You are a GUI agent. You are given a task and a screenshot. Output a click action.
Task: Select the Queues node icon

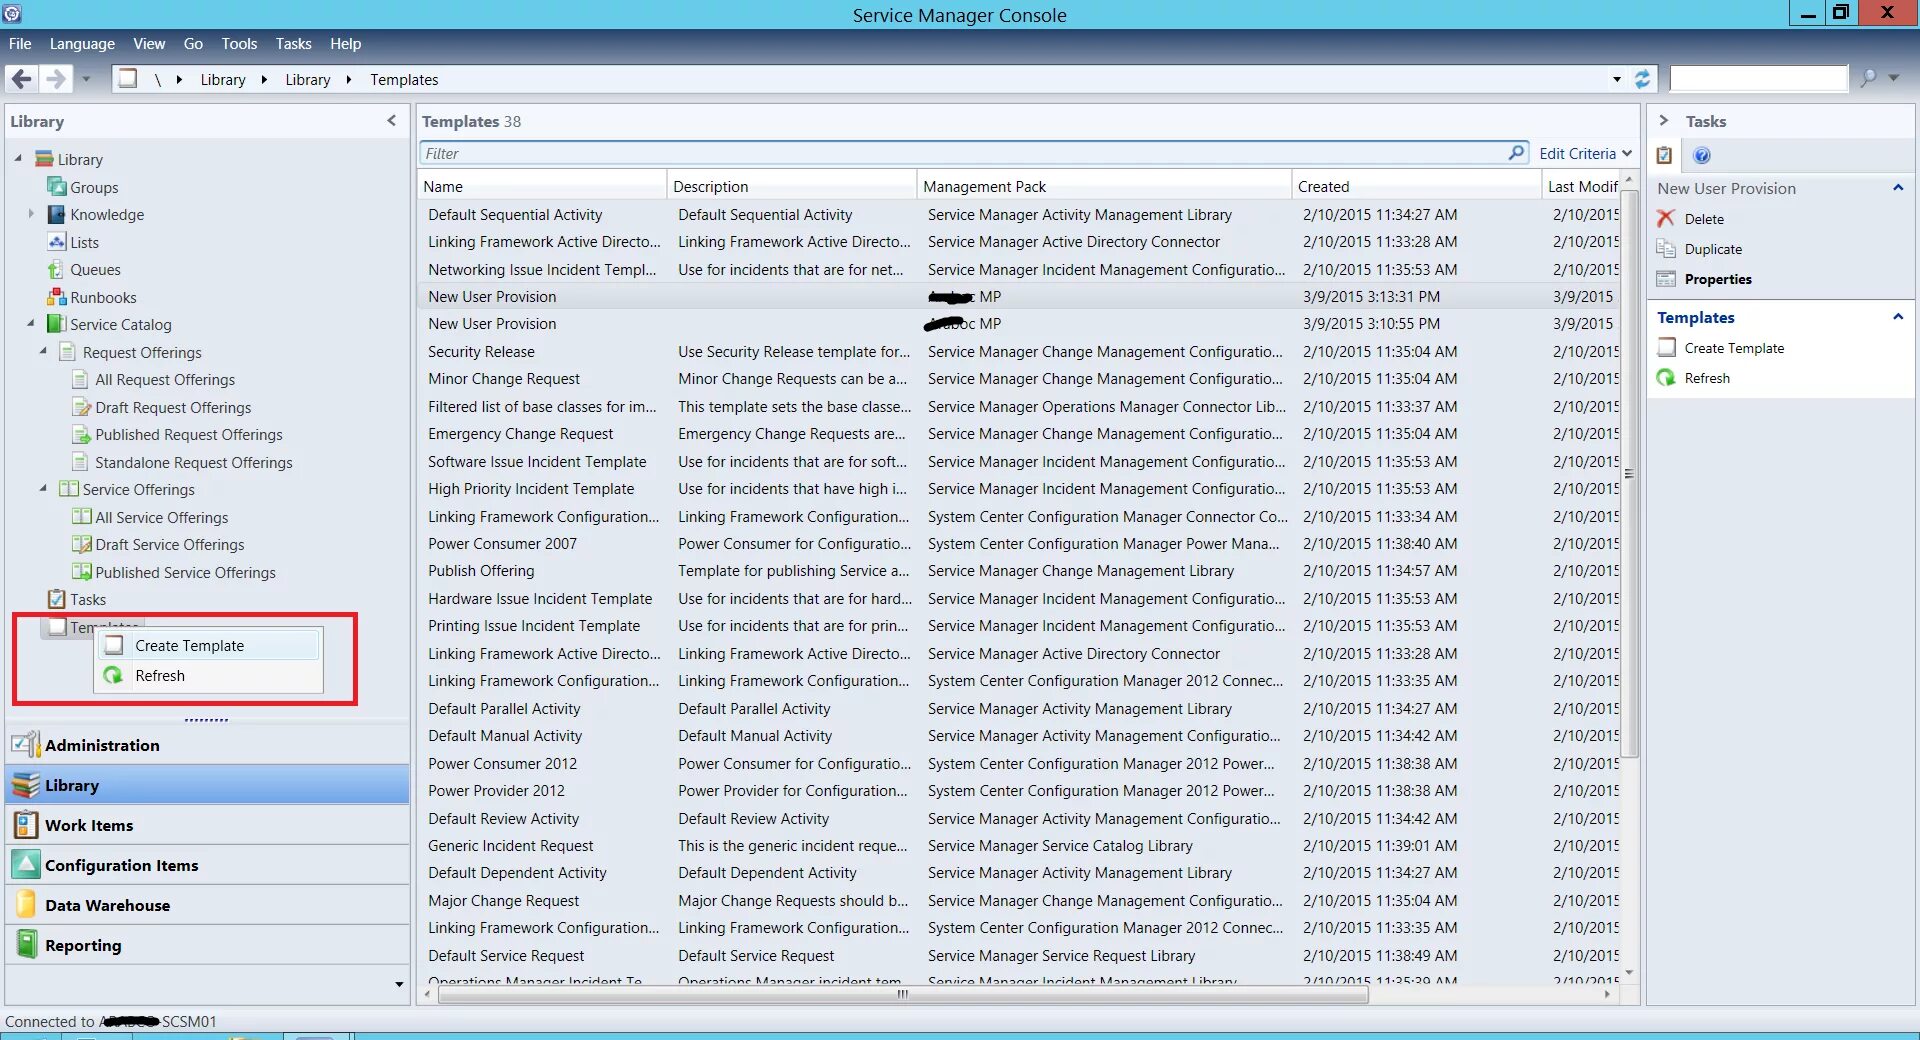tap(57, 269)
